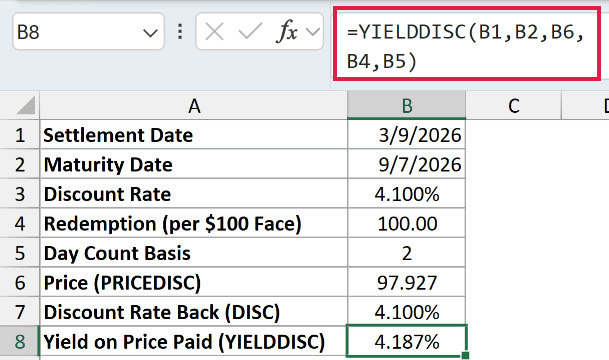Select column C header
609x360 pixels.
coord(513,106)
